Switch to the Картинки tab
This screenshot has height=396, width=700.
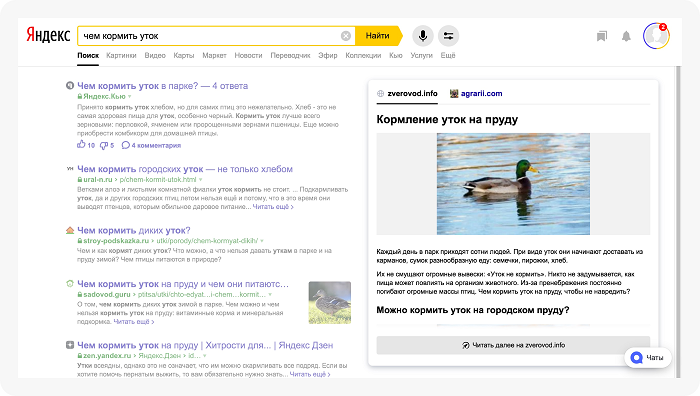pyautogui.click(x=121, y=55)
